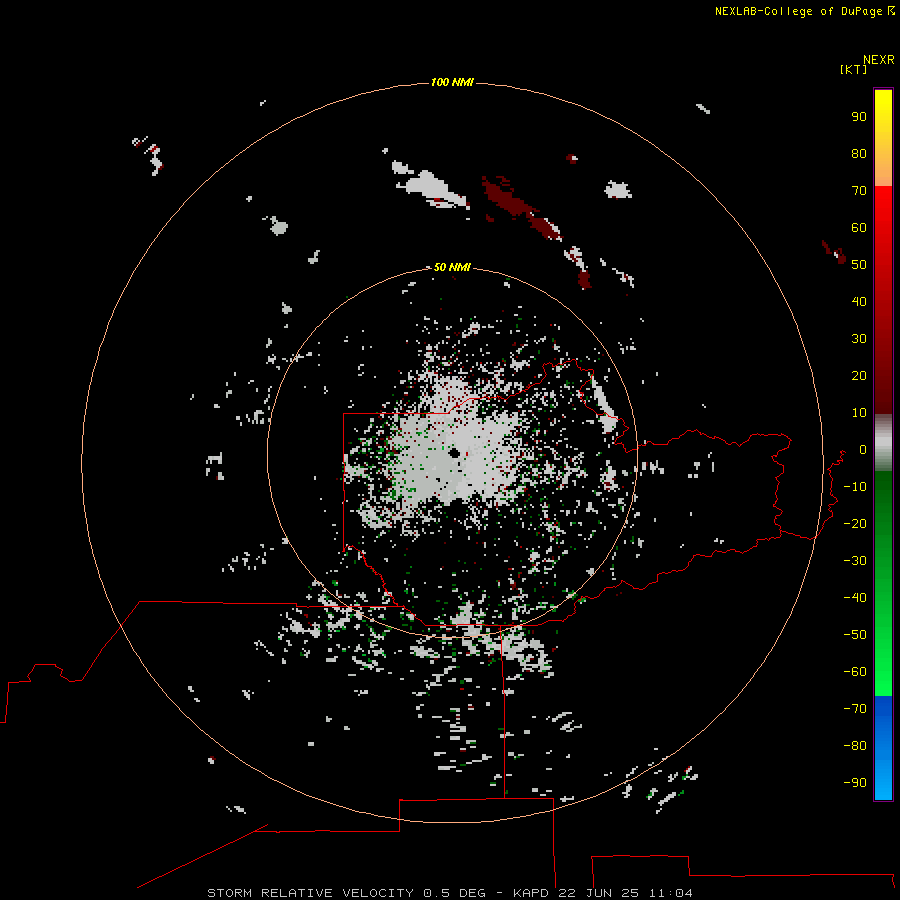Click the gray zero-velocity segment of the color bar
The height and width of the screenshot is (900, 900).
tap(883, 443)
